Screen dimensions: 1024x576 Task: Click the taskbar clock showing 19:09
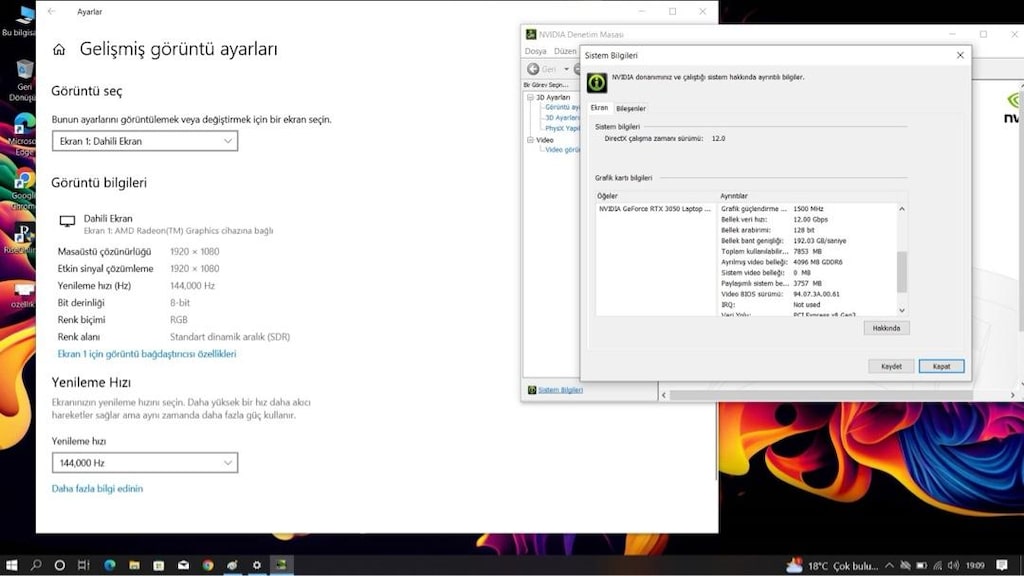pyautogui.click(x=975, y=566)
